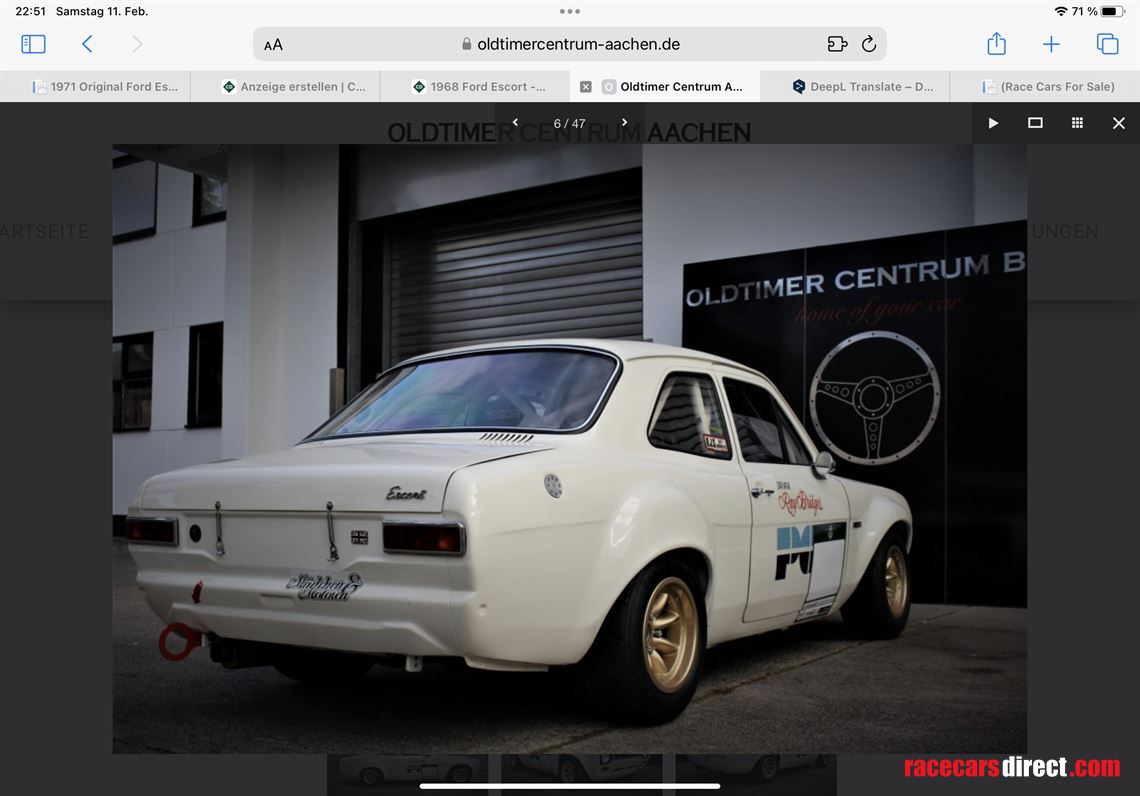This screenshot has width=1140, height=796.
Task: Open the AA reader view menu
Action: [273, 45]
